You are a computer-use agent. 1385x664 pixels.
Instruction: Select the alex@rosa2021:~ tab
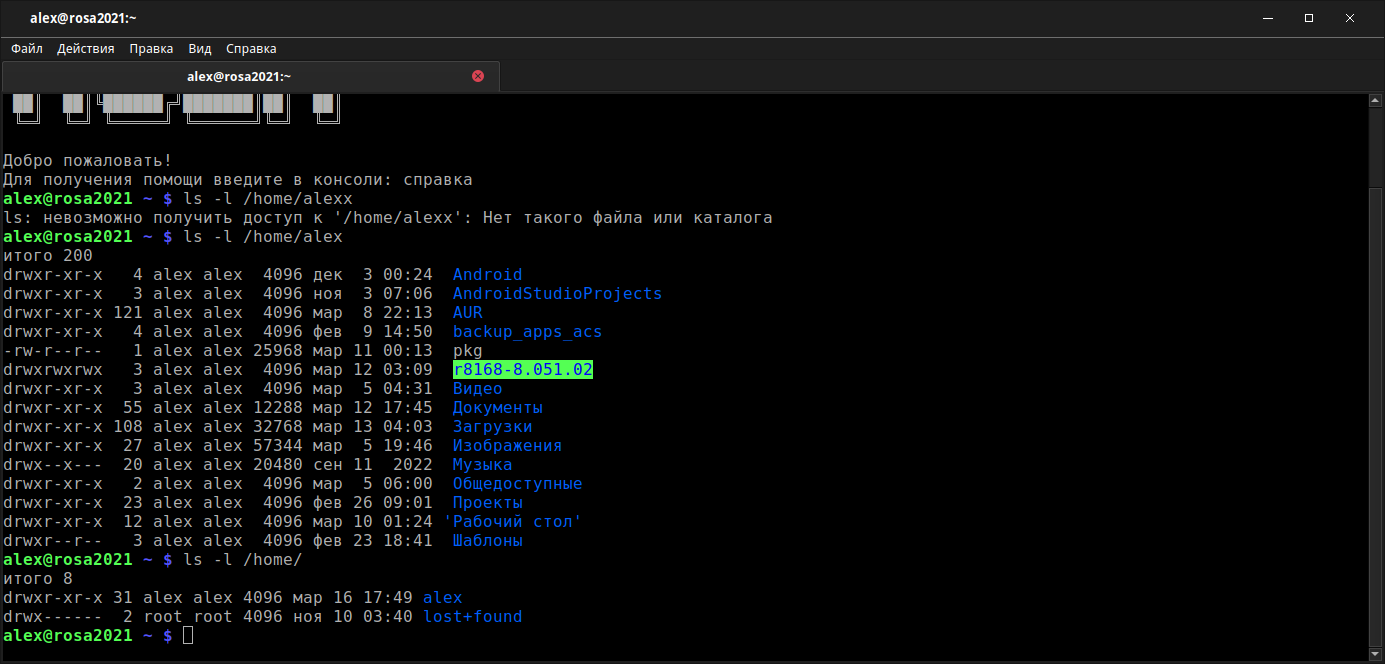click(x=250, y=76)
